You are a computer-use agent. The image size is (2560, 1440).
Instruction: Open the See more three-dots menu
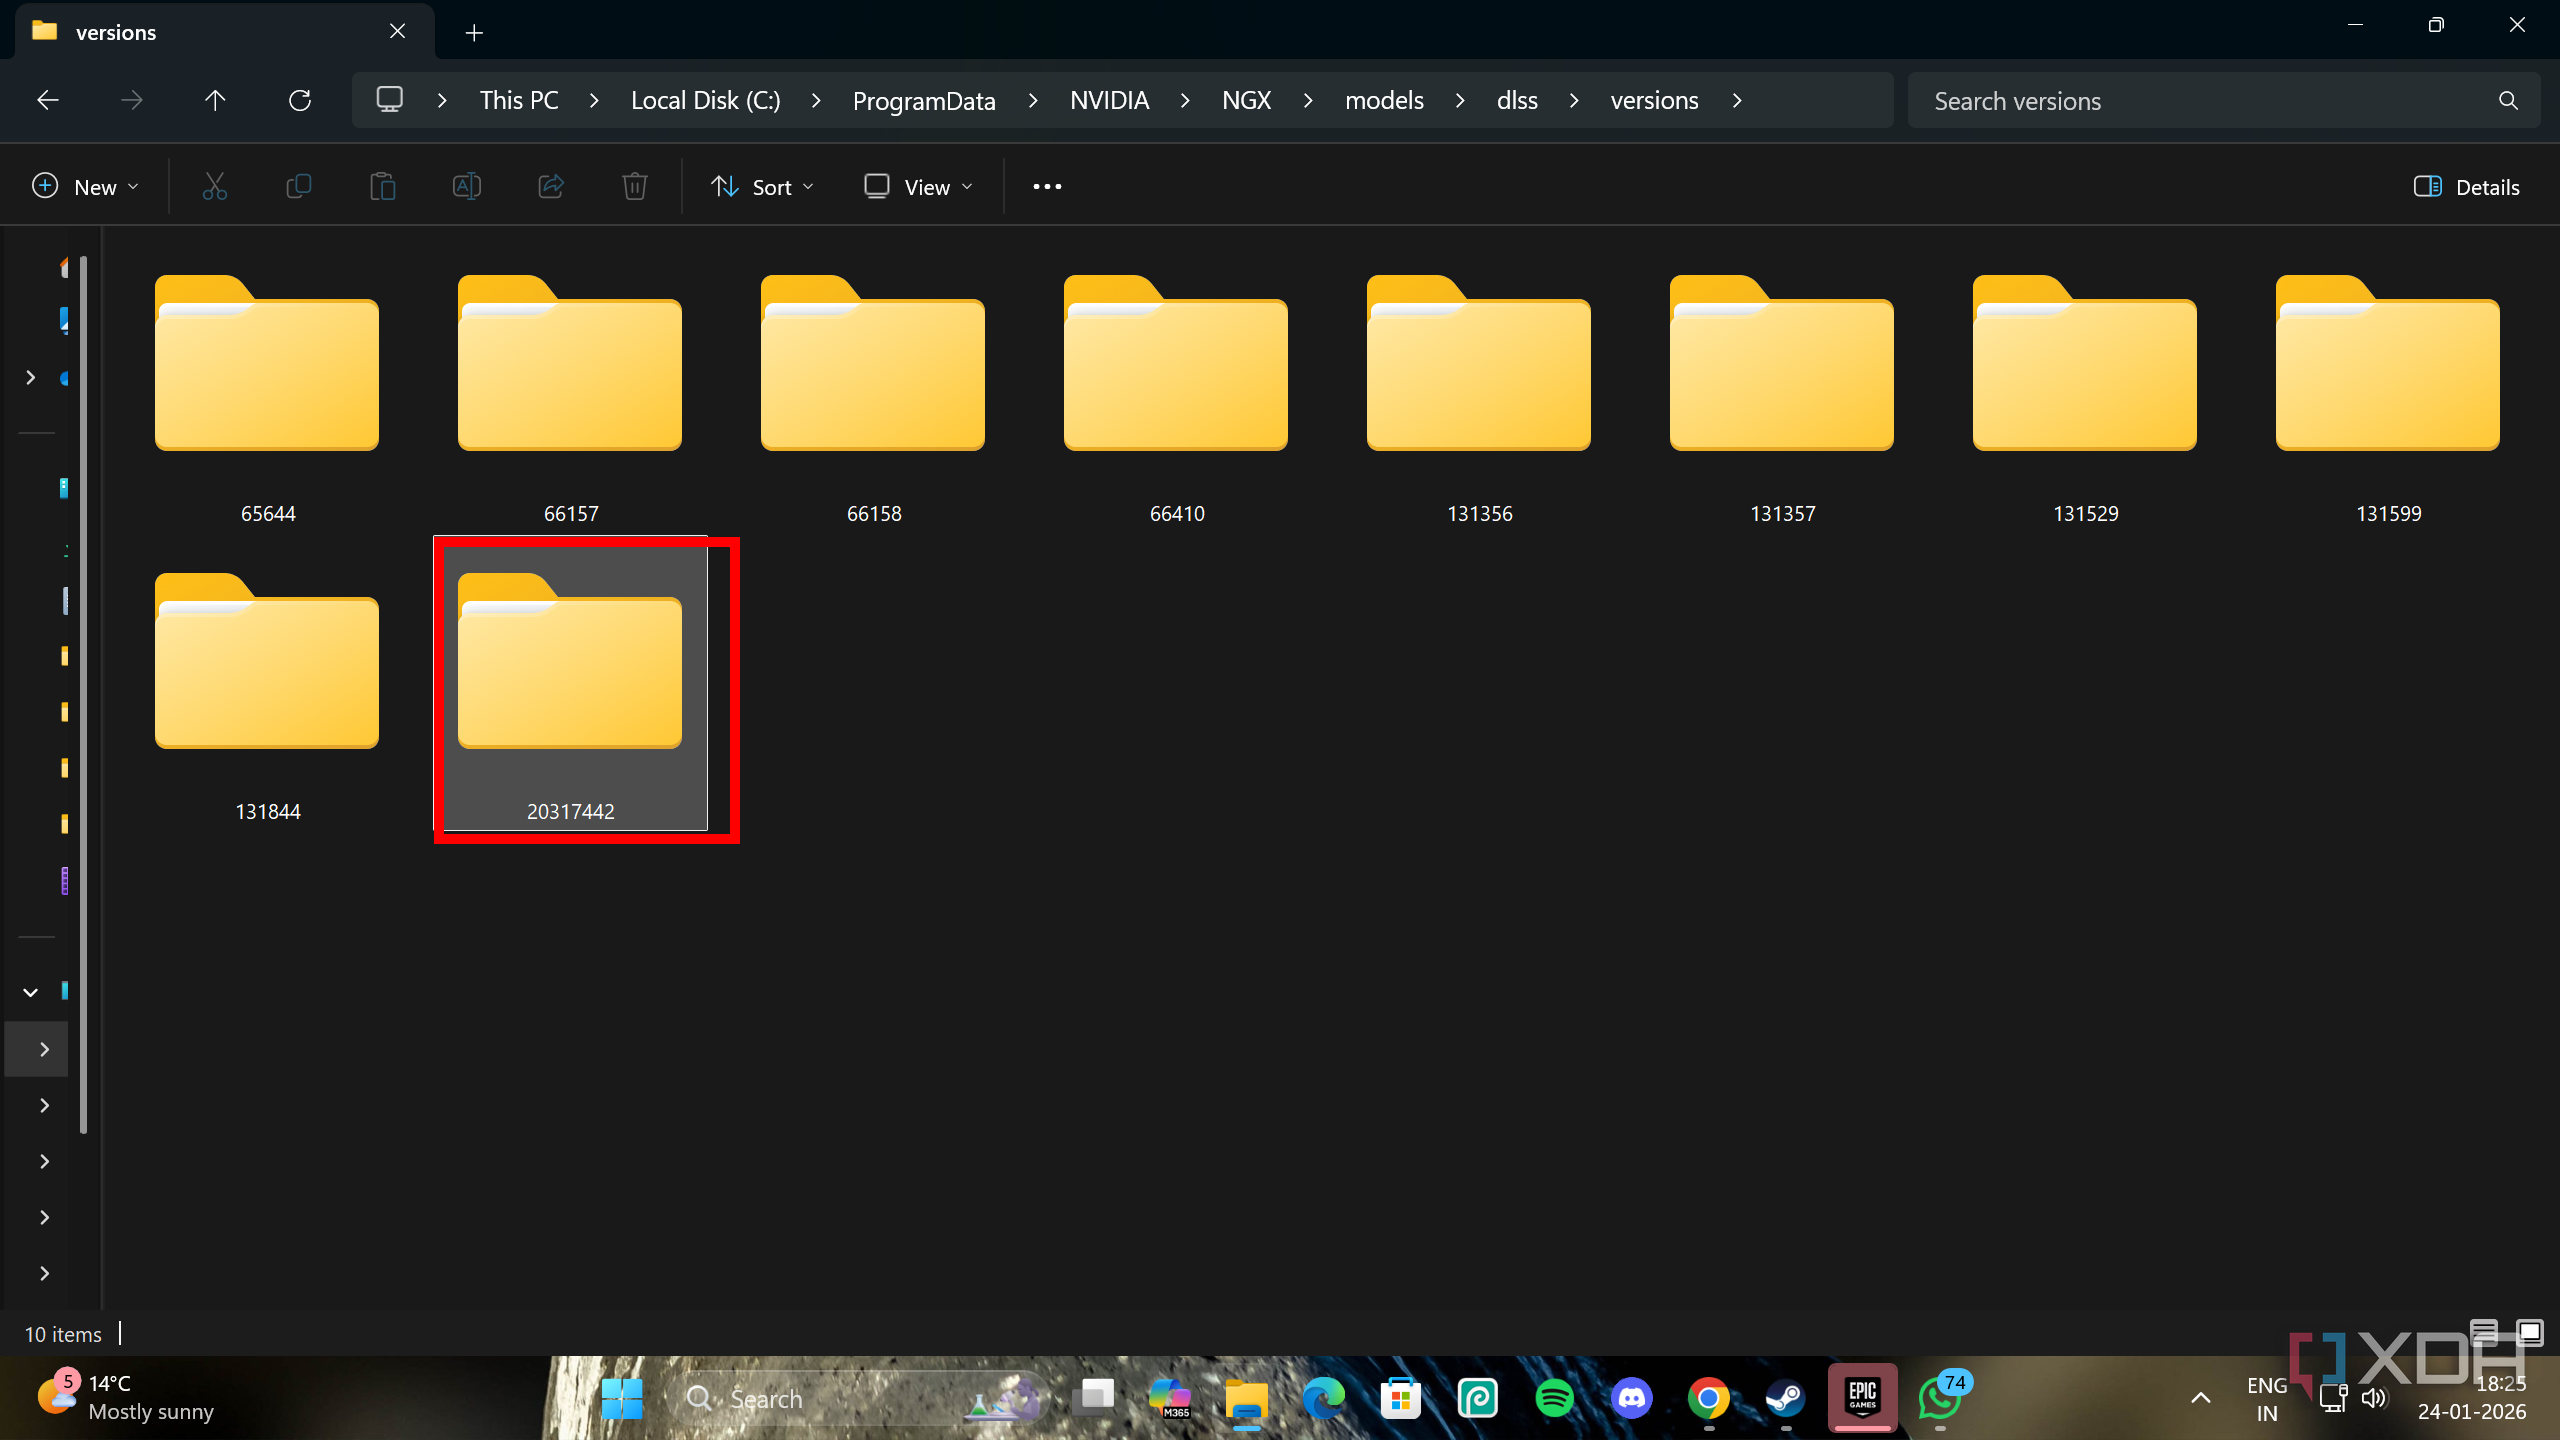[x=1047, y=187]
